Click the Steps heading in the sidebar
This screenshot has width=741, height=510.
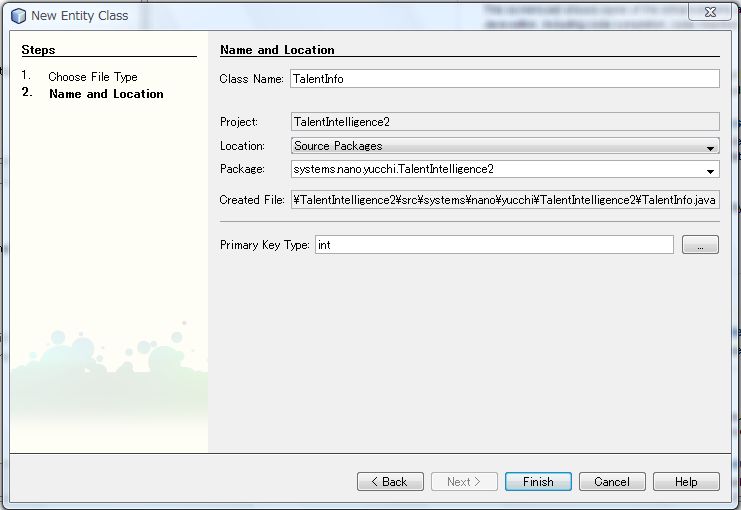coord(38,50)
